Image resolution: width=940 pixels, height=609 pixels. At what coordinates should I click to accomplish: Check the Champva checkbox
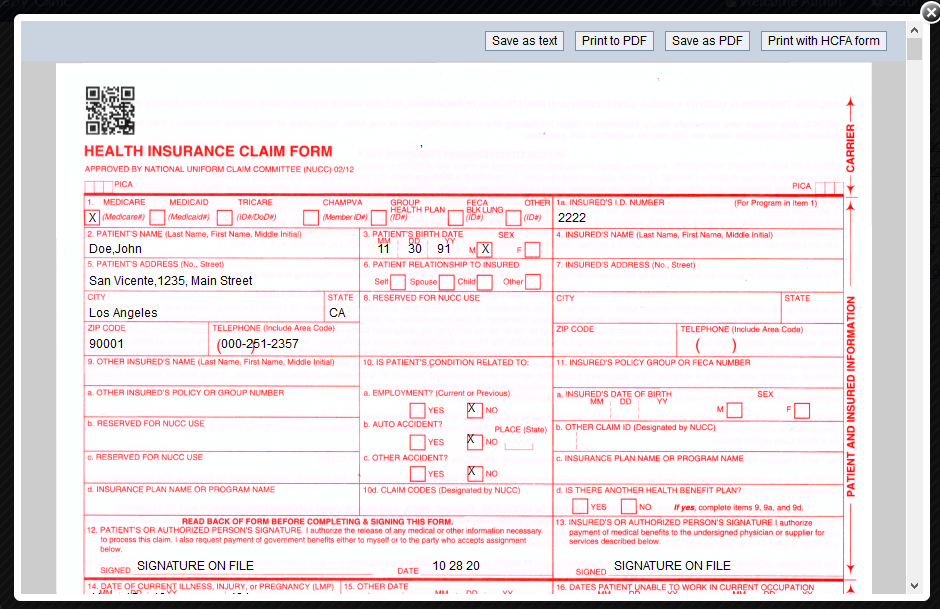click(x=311, y=217)
